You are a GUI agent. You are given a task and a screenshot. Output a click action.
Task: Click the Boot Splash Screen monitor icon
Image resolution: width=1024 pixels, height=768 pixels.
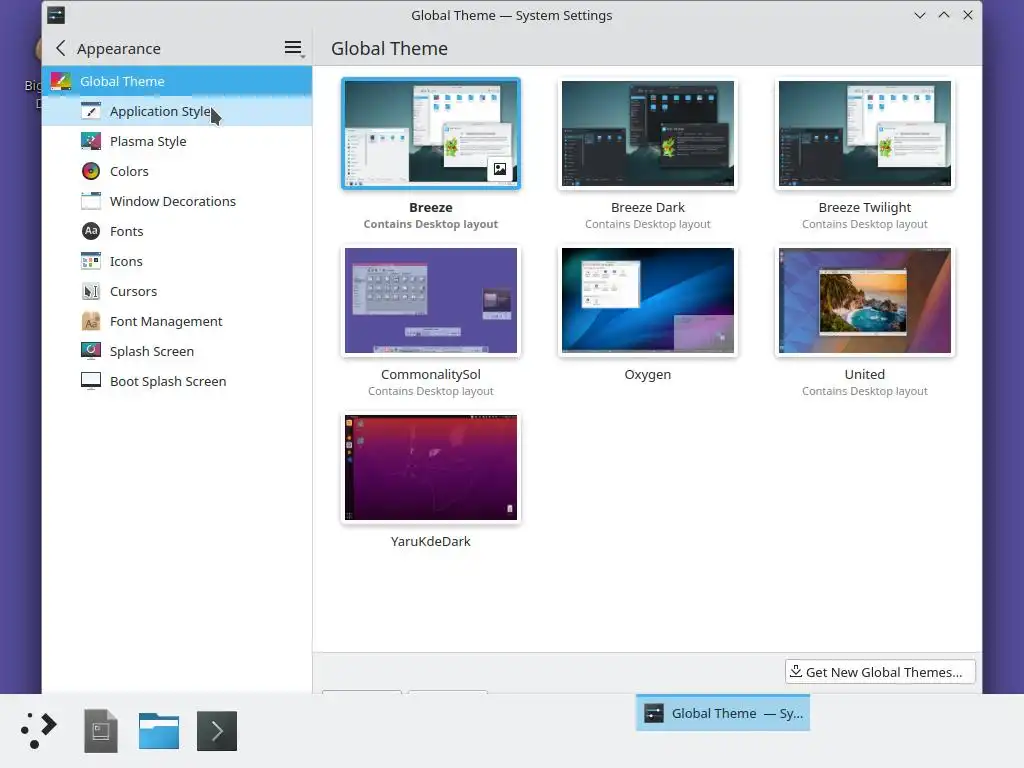pyautogui.click(x=91, y=381)
